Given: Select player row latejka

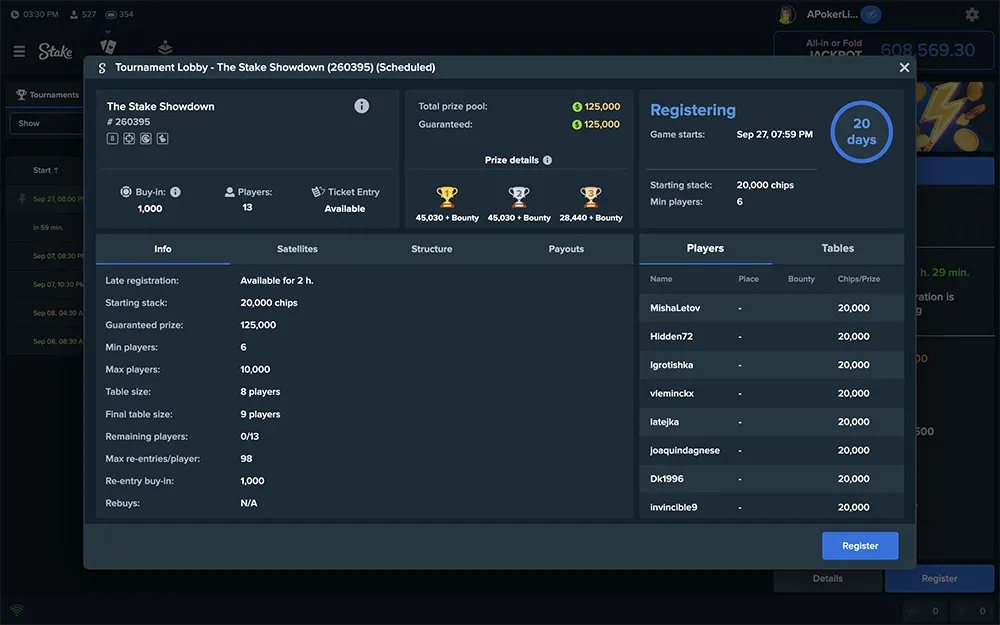Looking at the screenshot, I should coord(772,422).
